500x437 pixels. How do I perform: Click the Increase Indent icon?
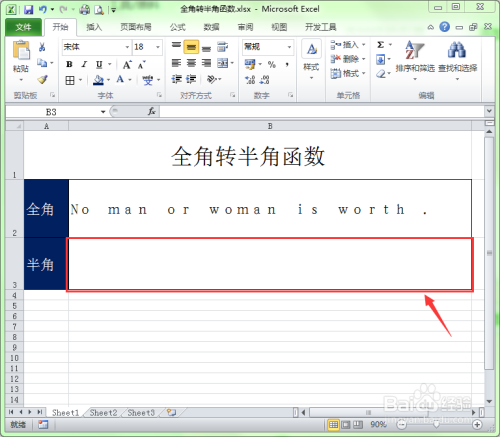click(191, 79)
